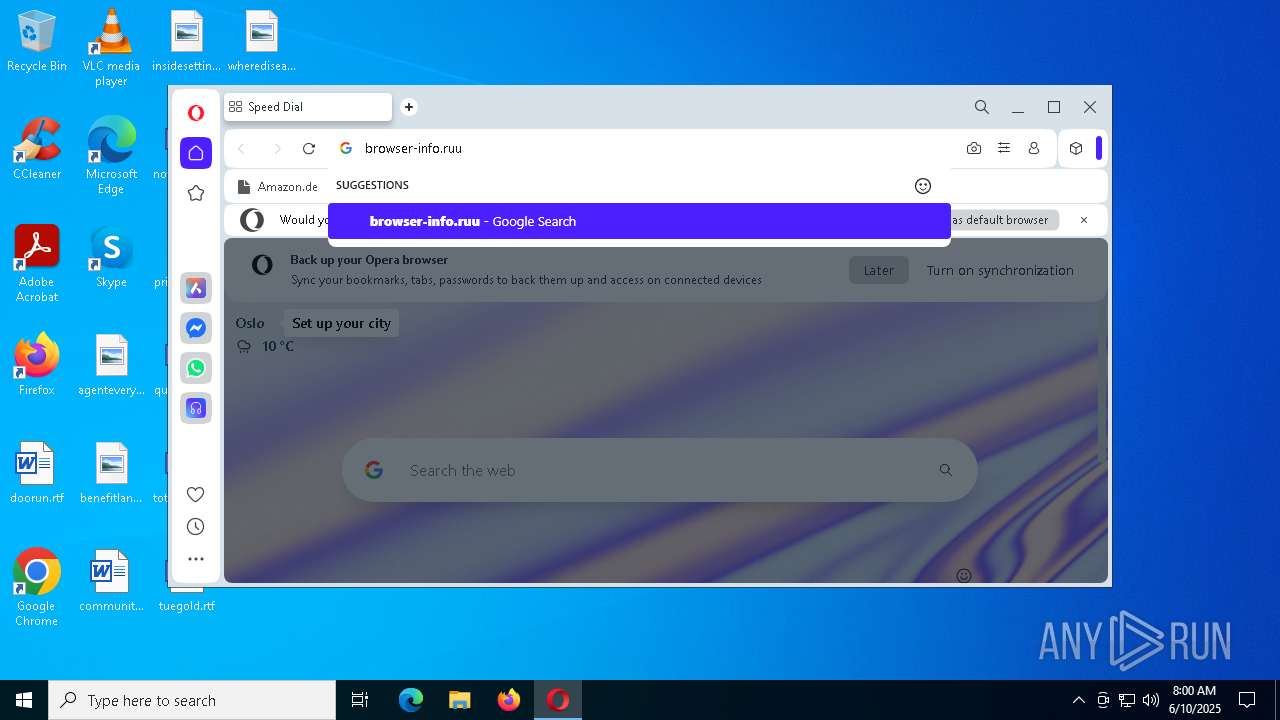Open Facebook Messenger in the sidebar
1280x720 pixels.
point(196,328)
